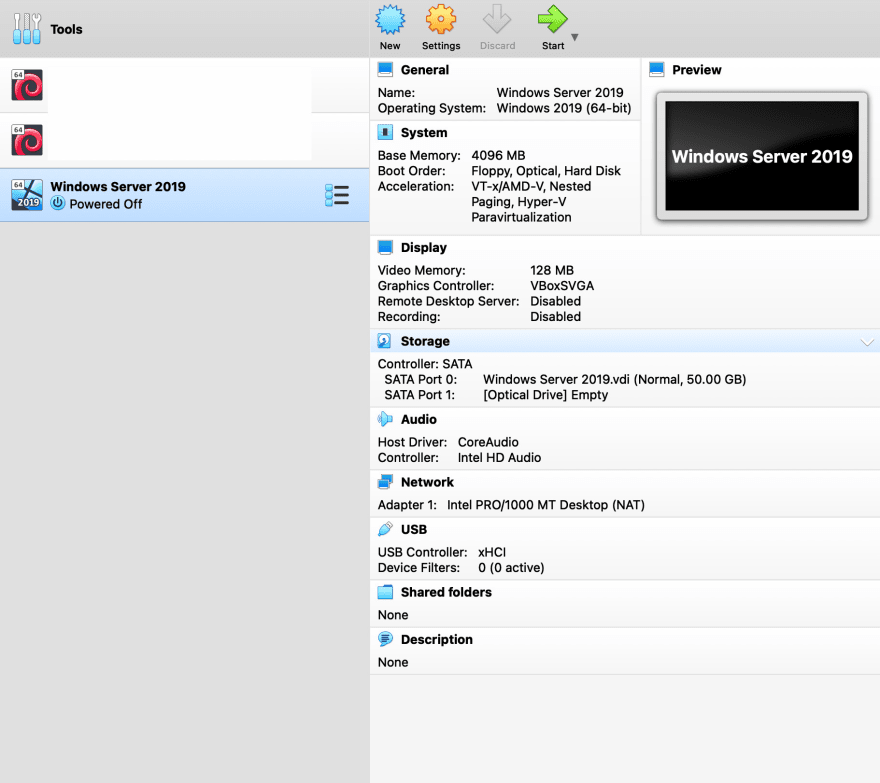Viewport: 880px width, 783px height.
Task: Click the CoreAudio host driver value
Action: pyautogui.click(x=488, y=442)
